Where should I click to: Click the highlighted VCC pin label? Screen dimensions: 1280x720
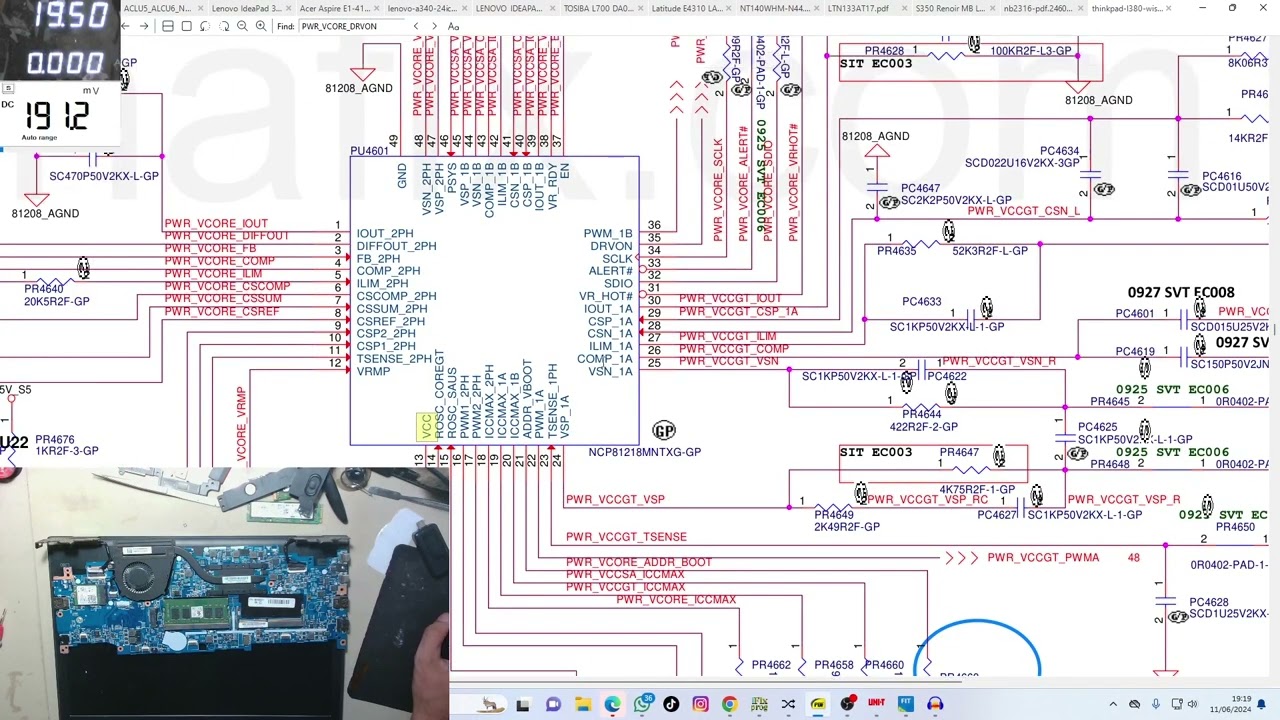click(x=426, y=427)
